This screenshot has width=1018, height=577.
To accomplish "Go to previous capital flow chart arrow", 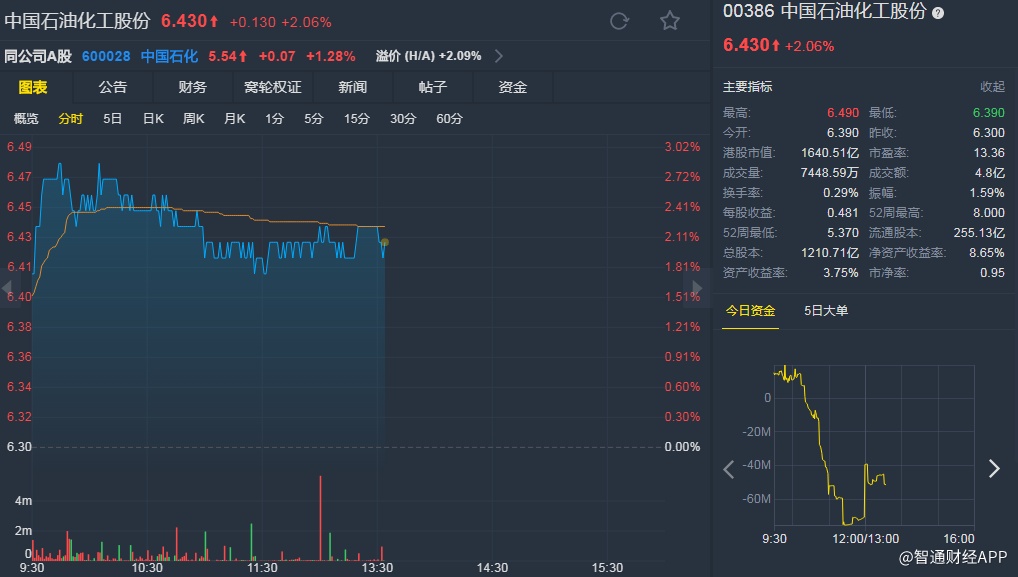I will tap(729, 468).
